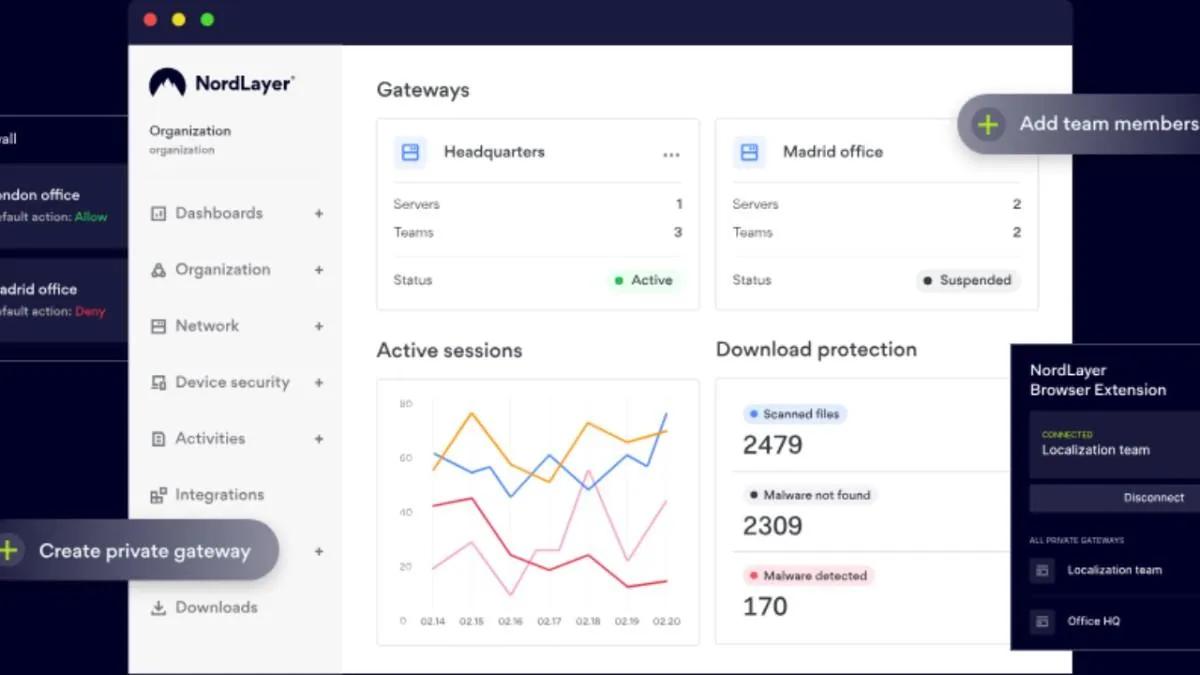The image size is (1200, 675).
Task: Click the Downloads sidebar icon
Action: (x=158, y=608)
